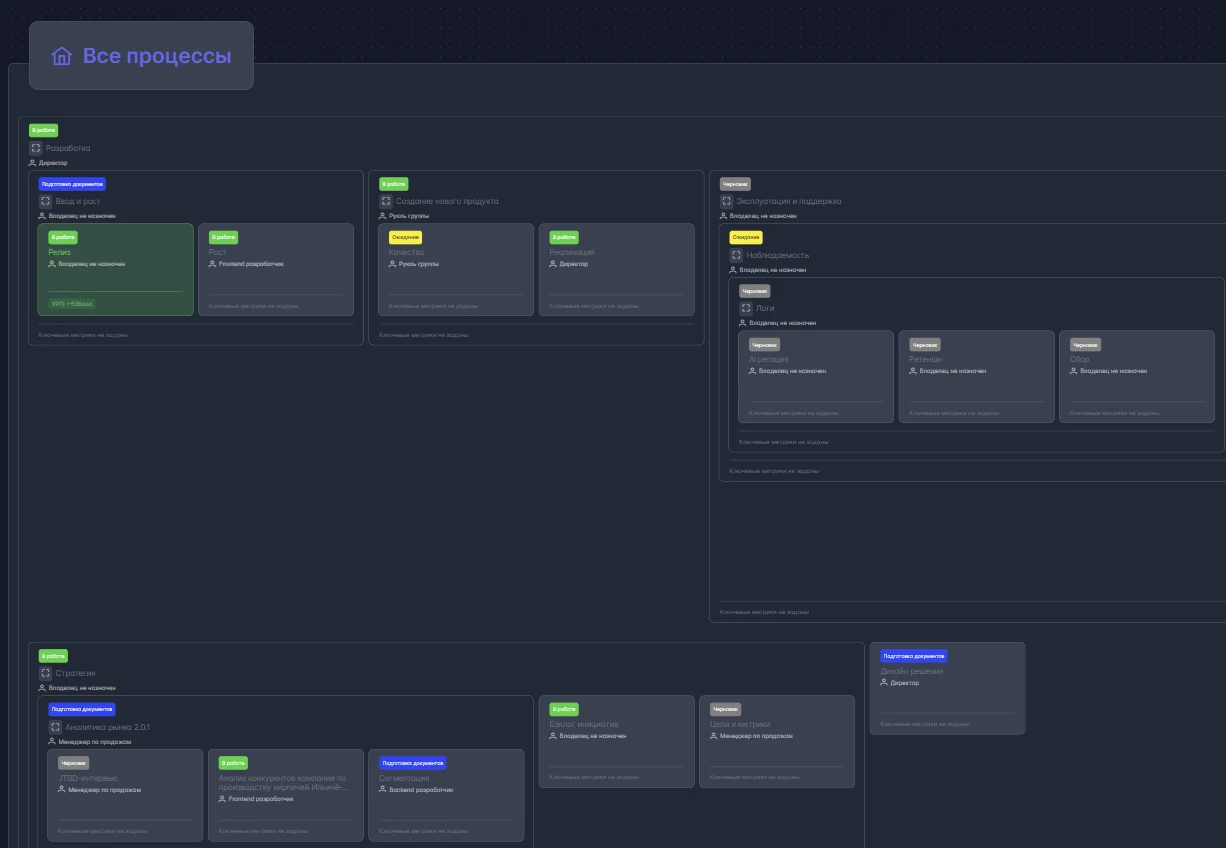Click the УРП metric chip in Релиз
Screen dimensions: 1226x848
pyautogui.click(x=72, y=303)
